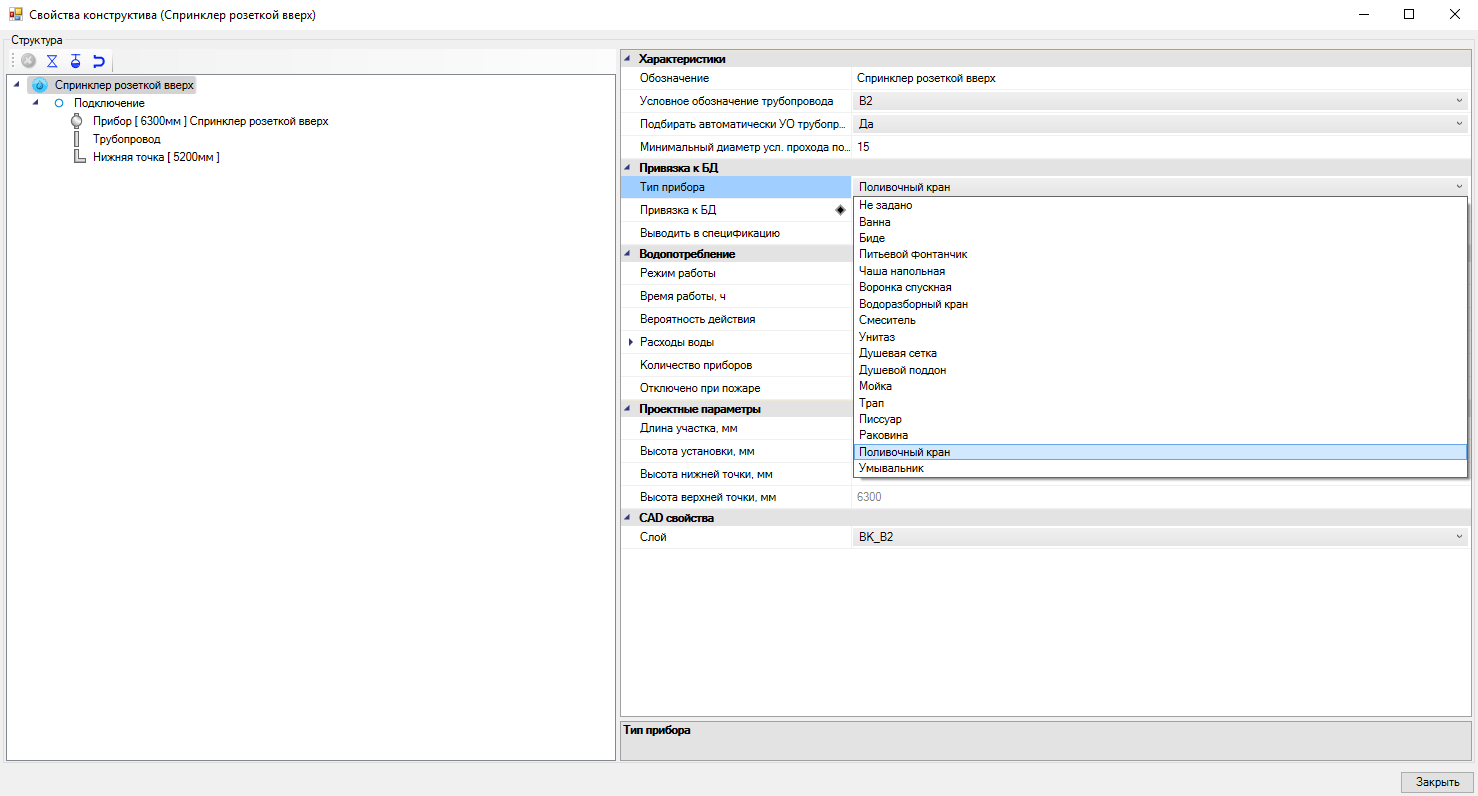Choose Унитаз from the list
This screenshot has width=1478, height=796.
(1160, 337)
